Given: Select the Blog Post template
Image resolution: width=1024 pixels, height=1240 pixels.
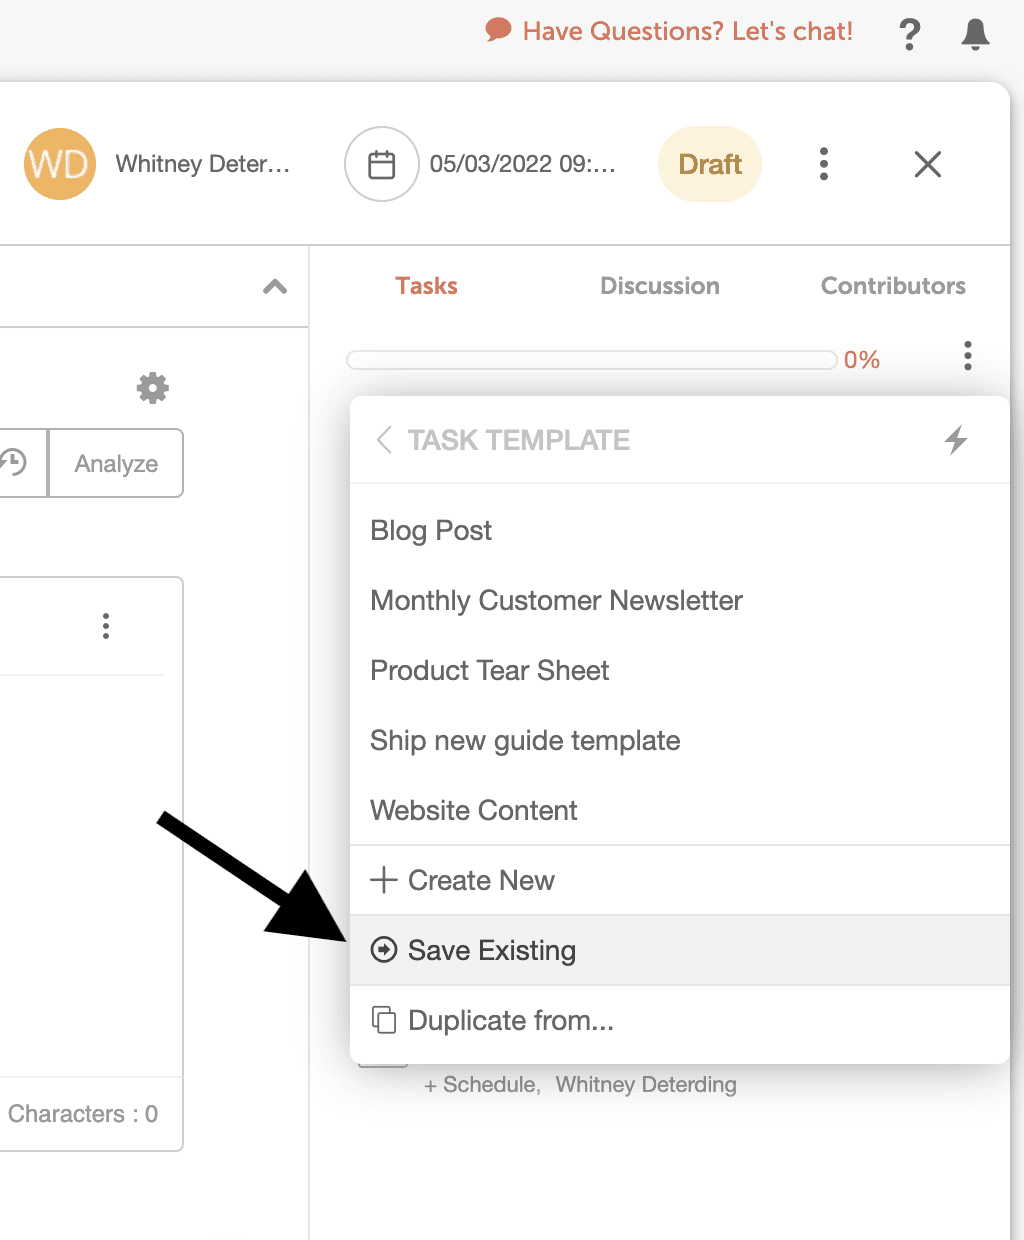Looking at the screenshot, I should click(679, 530).
